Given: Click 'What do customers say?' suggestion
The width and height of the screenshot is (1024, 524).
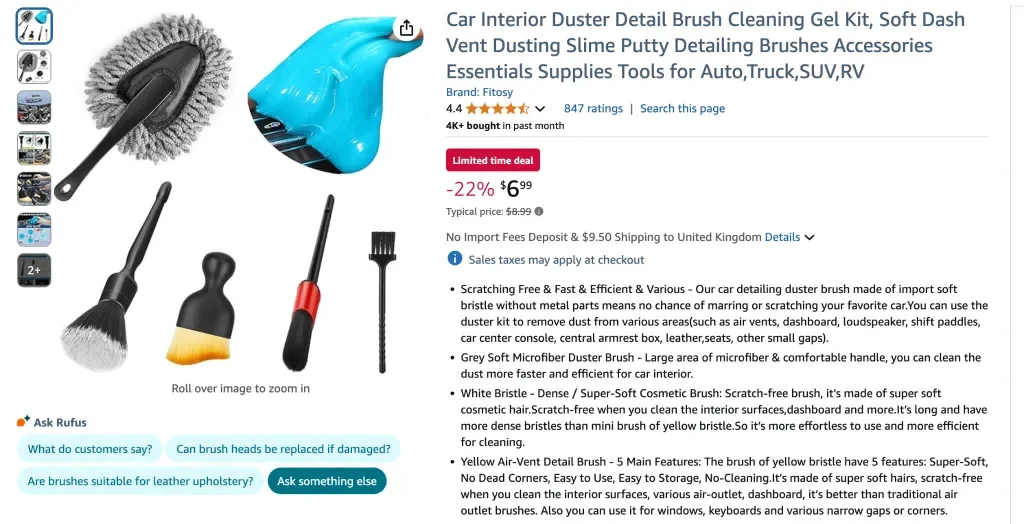Looking at the screenshot, I should (x=89, y=449).
